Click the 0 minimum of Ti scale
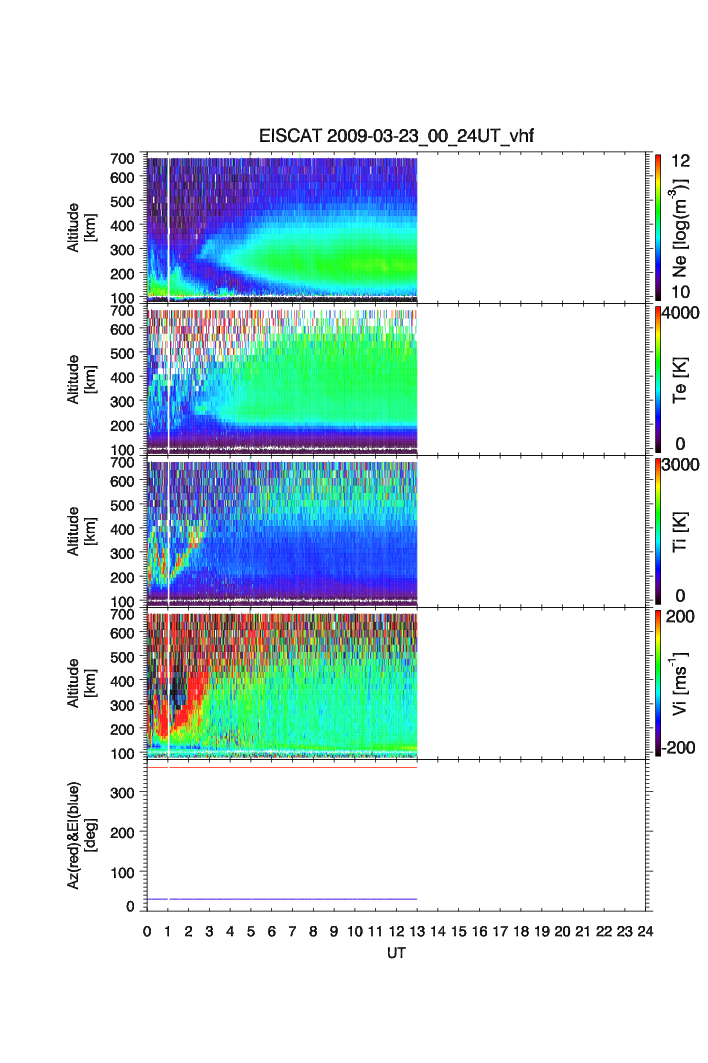The height and width of the screenshot is (1063, 708). click(680, 596)
